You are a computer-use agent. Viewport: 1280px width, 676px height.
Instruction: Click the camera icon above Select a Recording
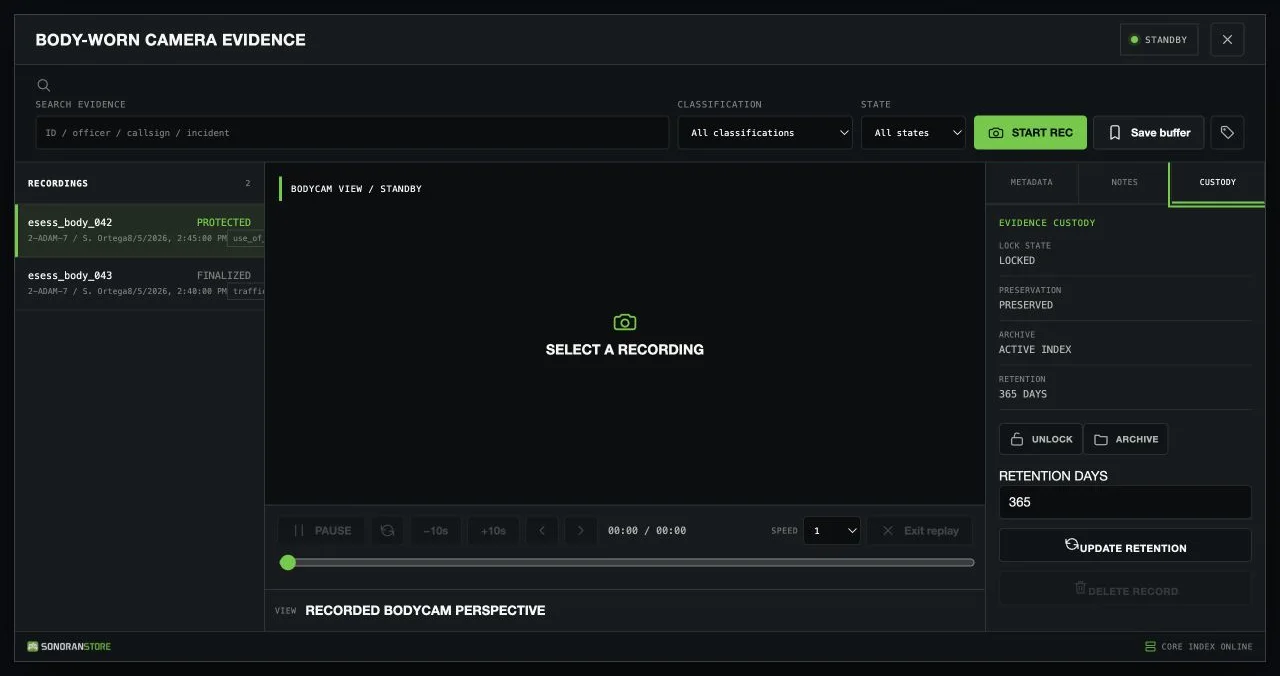click(625, 322)
